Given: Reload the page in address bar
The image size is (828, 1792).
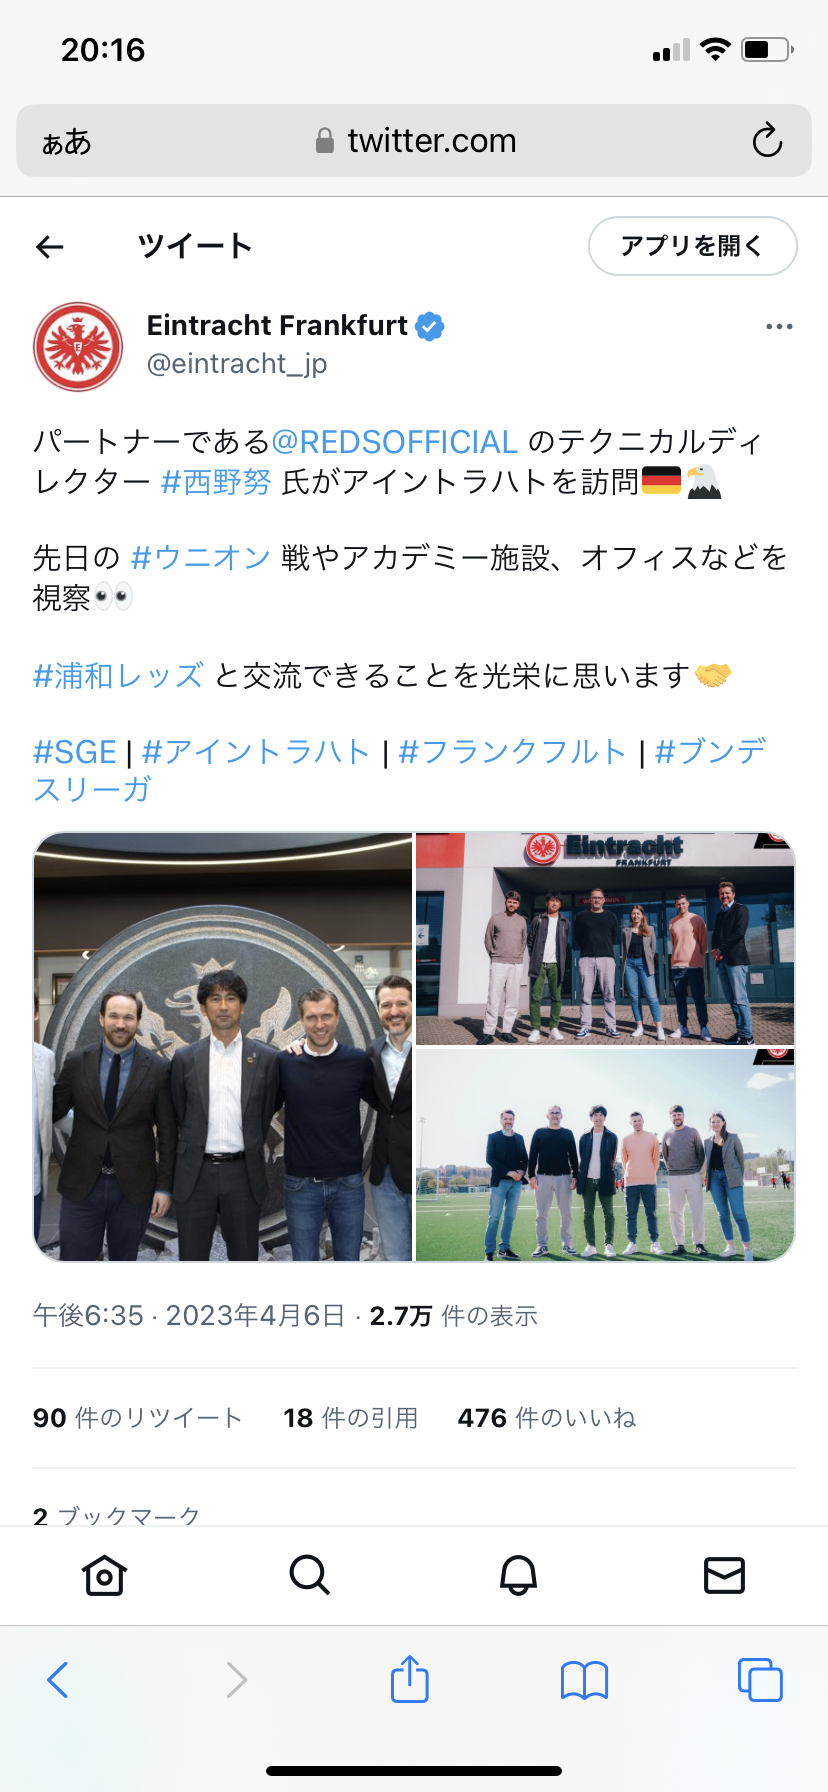Looking at the screenshot, I should pyautogui.click(x=767, y=141).
